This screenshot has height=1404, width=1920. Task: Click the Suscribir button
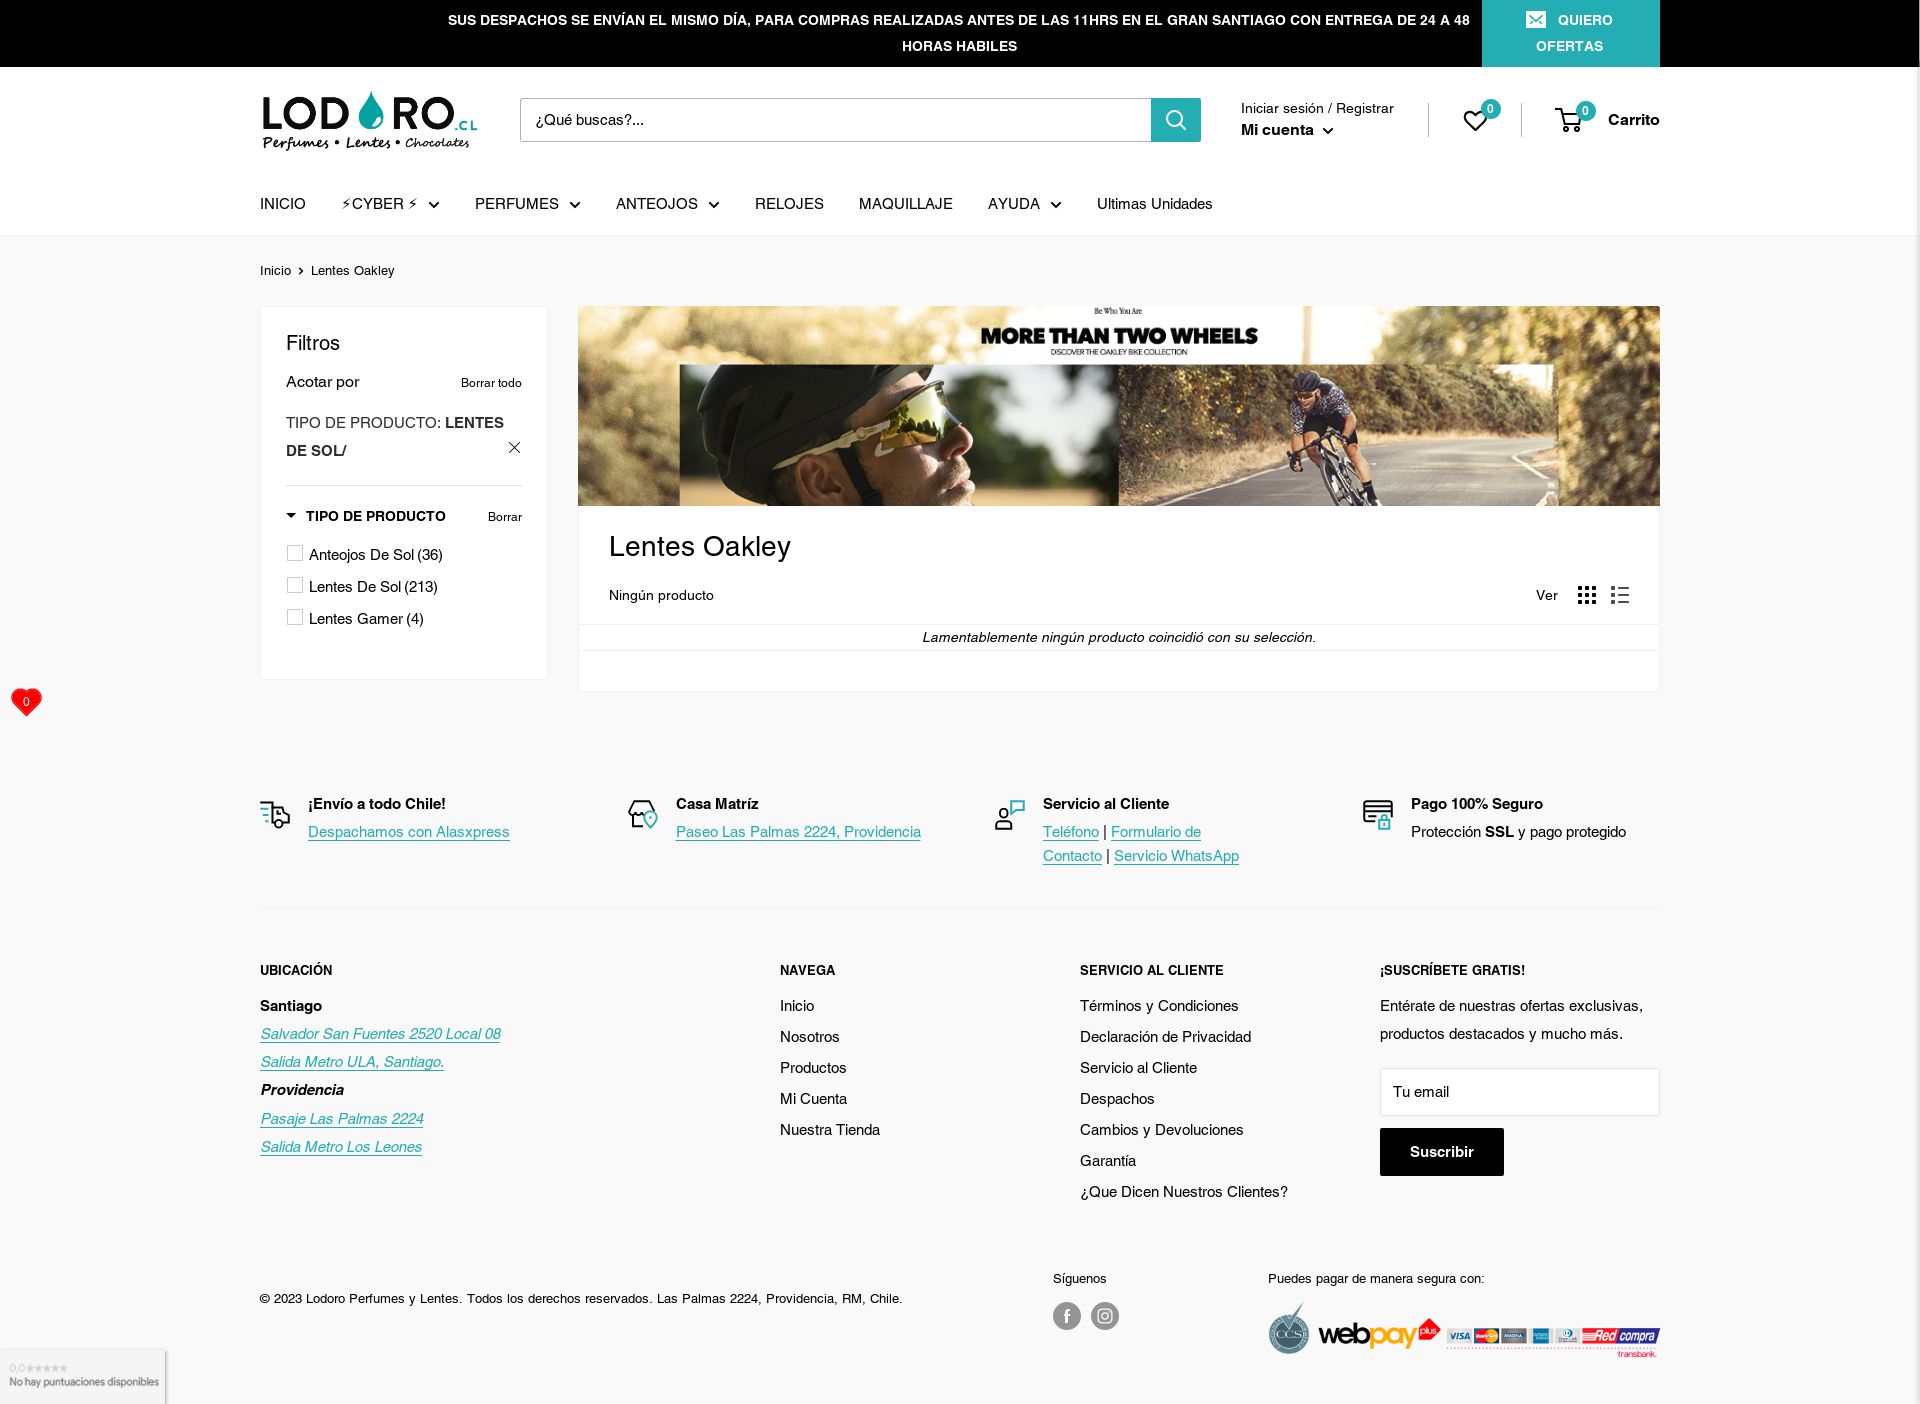point(1441,1152)
